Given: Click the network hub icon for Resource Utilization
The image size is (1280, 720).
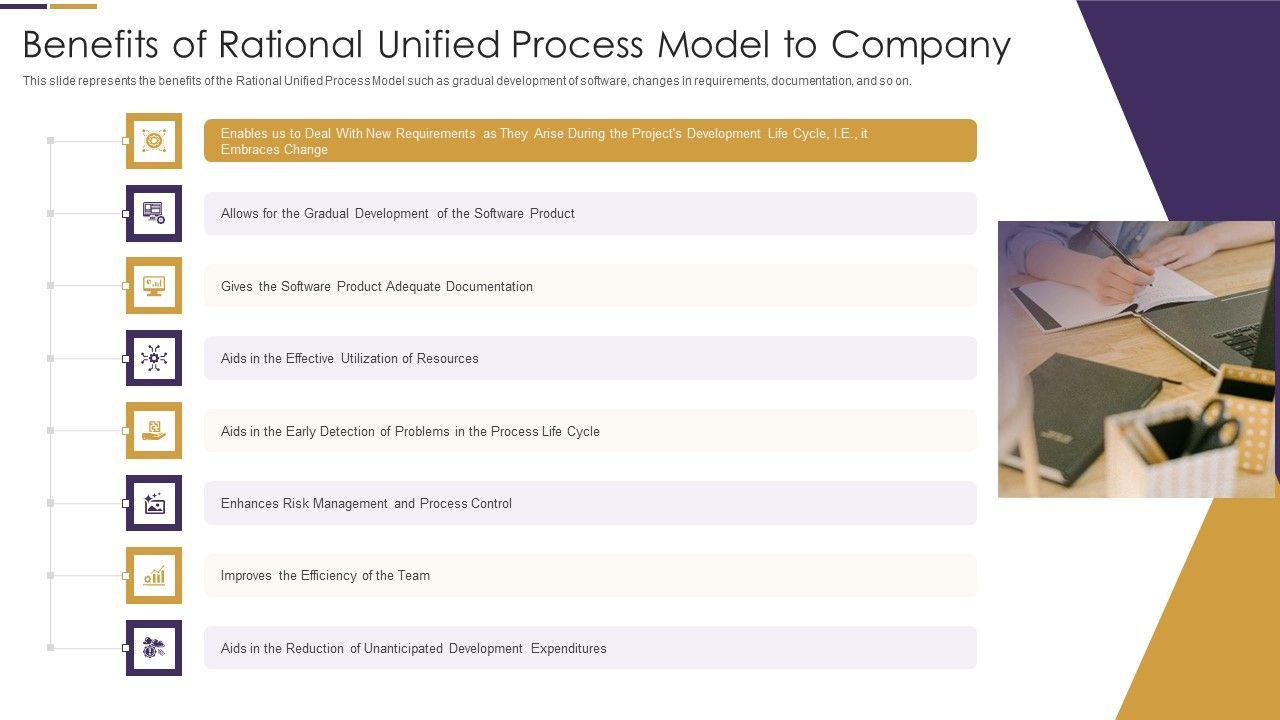Looking at the screenshot, I should 154,358.
